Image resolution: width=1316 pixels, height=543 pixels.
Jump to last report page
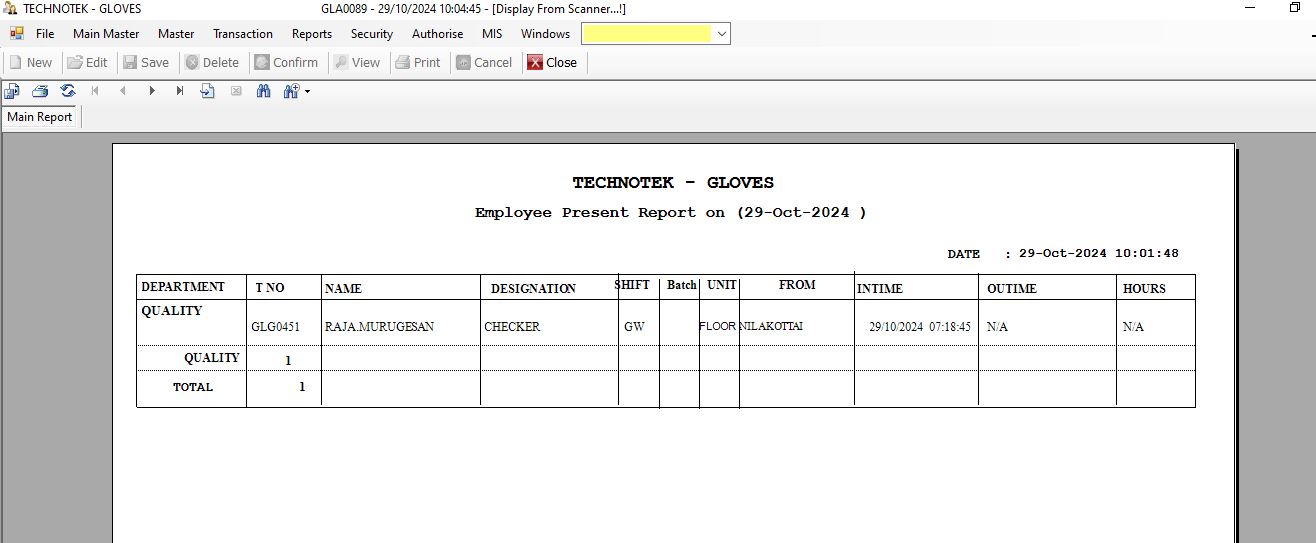(180, 91)
